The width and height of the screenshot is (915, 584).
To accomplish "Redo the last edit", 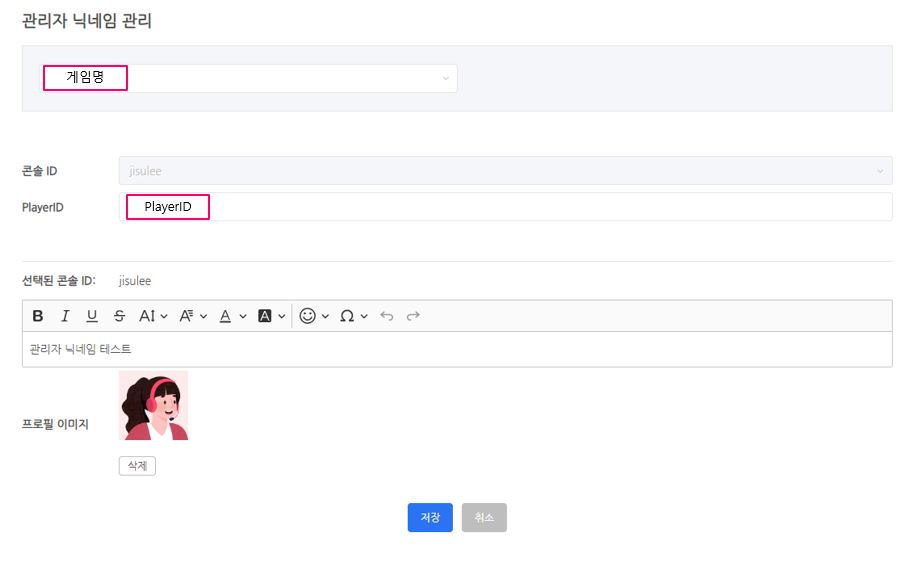I will (413, 316).
